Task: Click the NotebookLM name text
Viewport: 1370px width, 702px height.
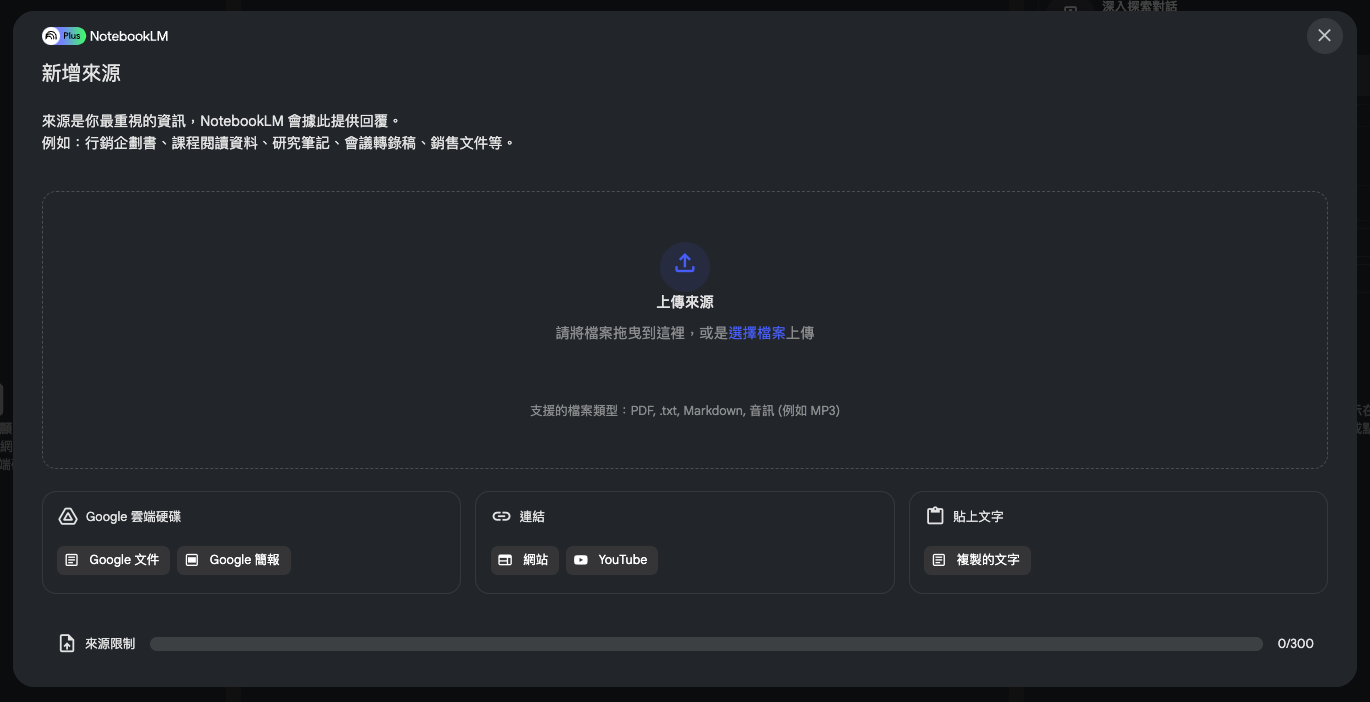Action: (129, 36)
